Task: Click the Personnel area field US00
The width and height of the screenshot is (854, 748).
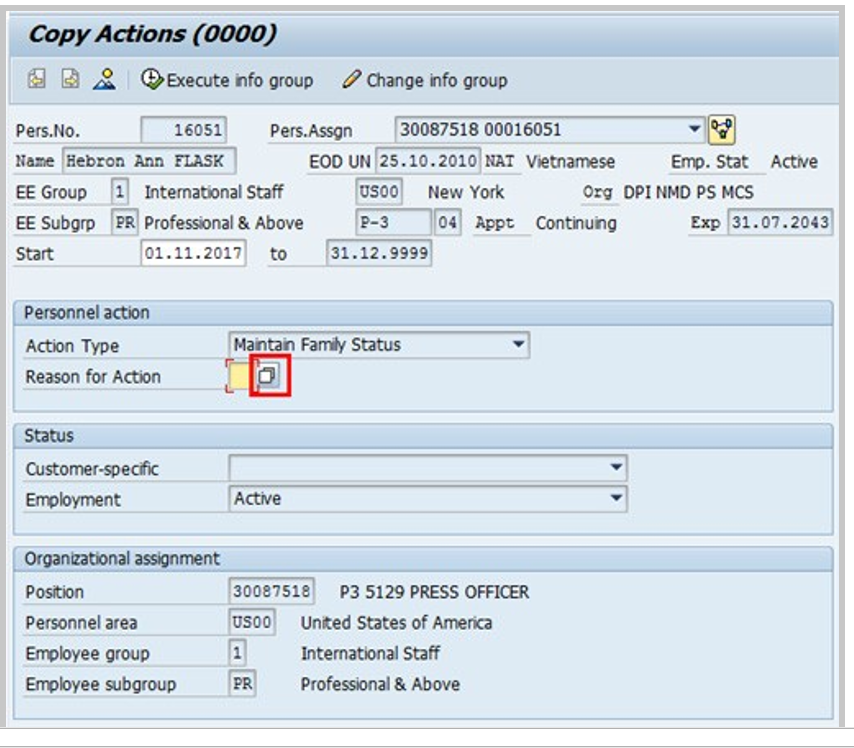Action: pyautogui.click(x=252, y=622)
